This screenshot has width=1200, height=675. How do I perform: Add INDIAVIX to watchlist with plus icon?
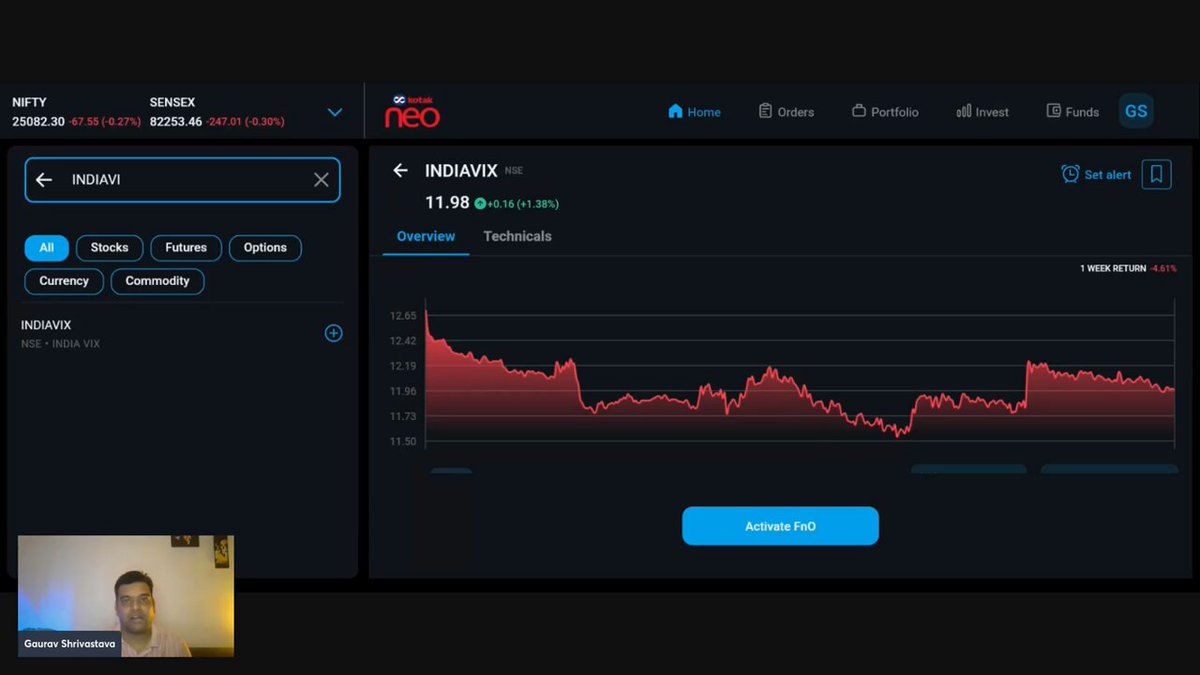pos(334,333)
